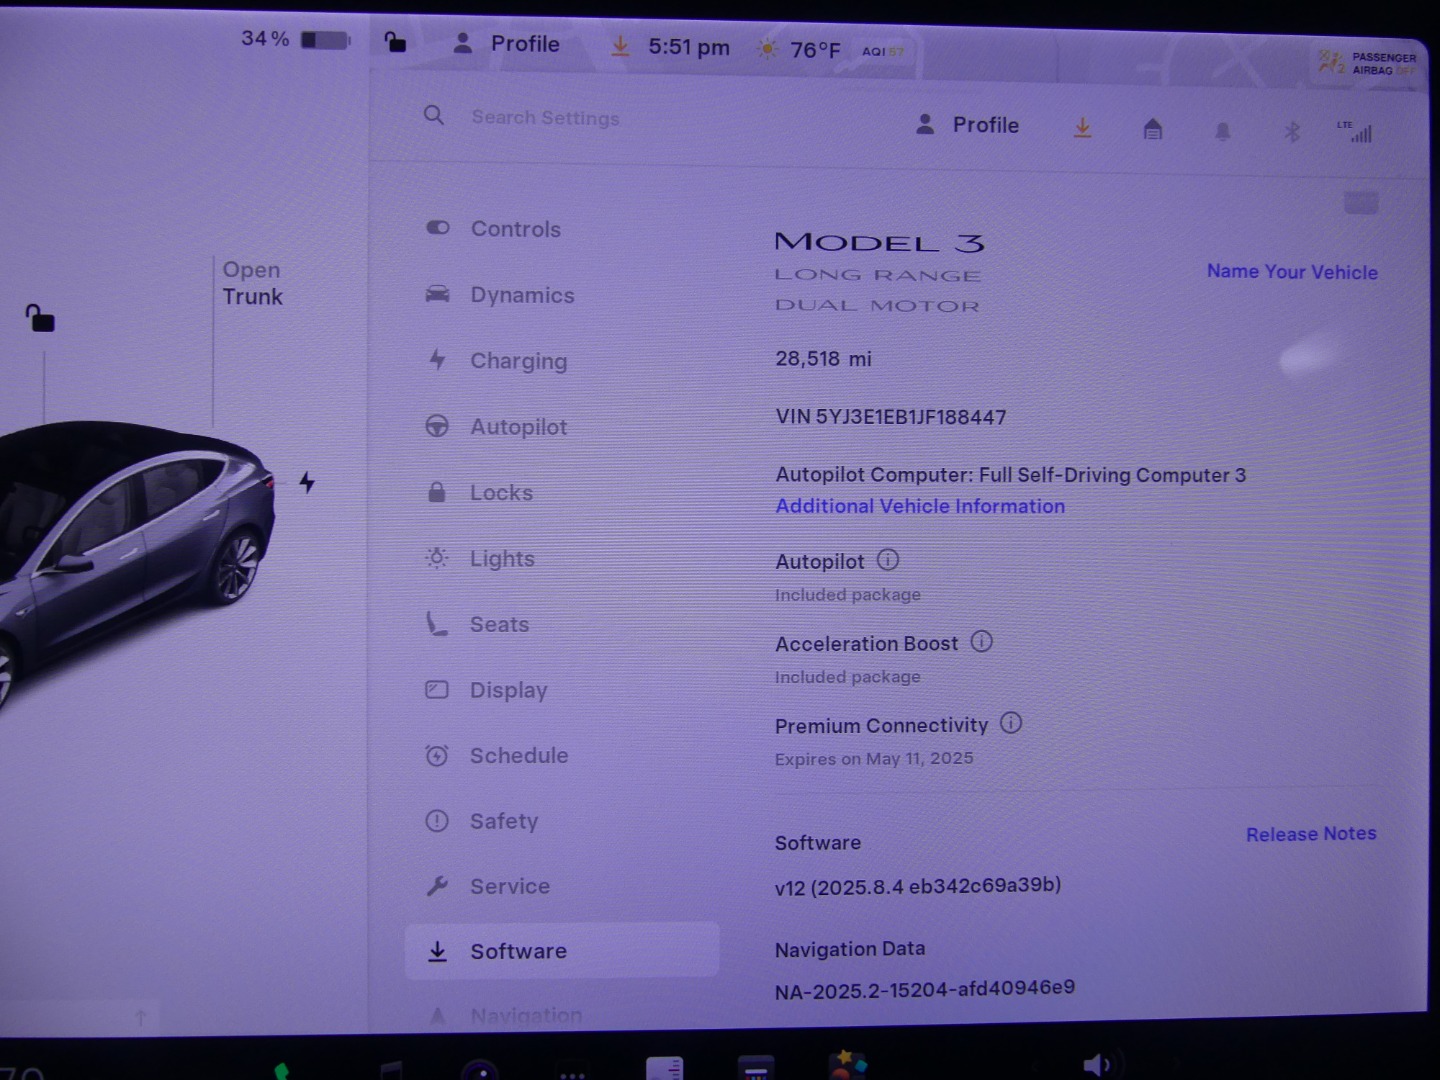1440x1080 pixels.
Task: Go to Autopilot settings
Action: (x=518, y=427)
